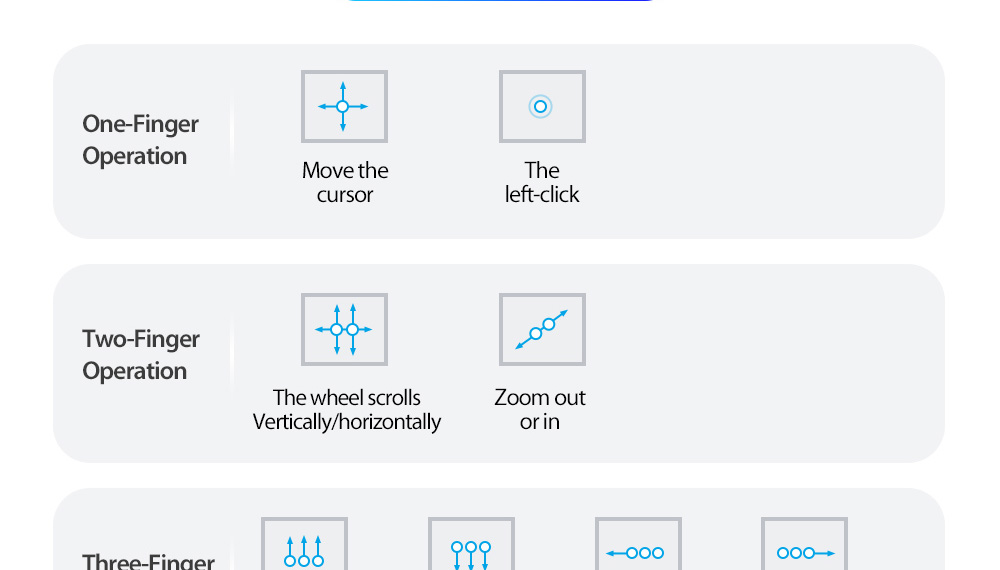Click the Two-Finger Operation heading
Screen dimensions: 1000x570
(x=140, y=355)
